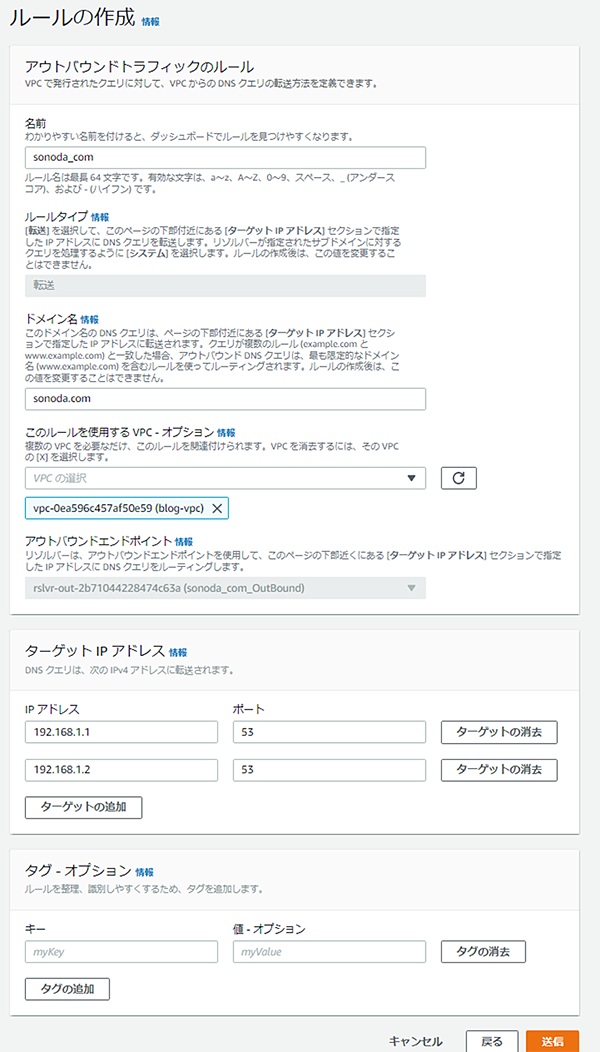The image size is (600, 1052).
Task: Submit the rule with 送信 button
Action: pos(552,1041)
